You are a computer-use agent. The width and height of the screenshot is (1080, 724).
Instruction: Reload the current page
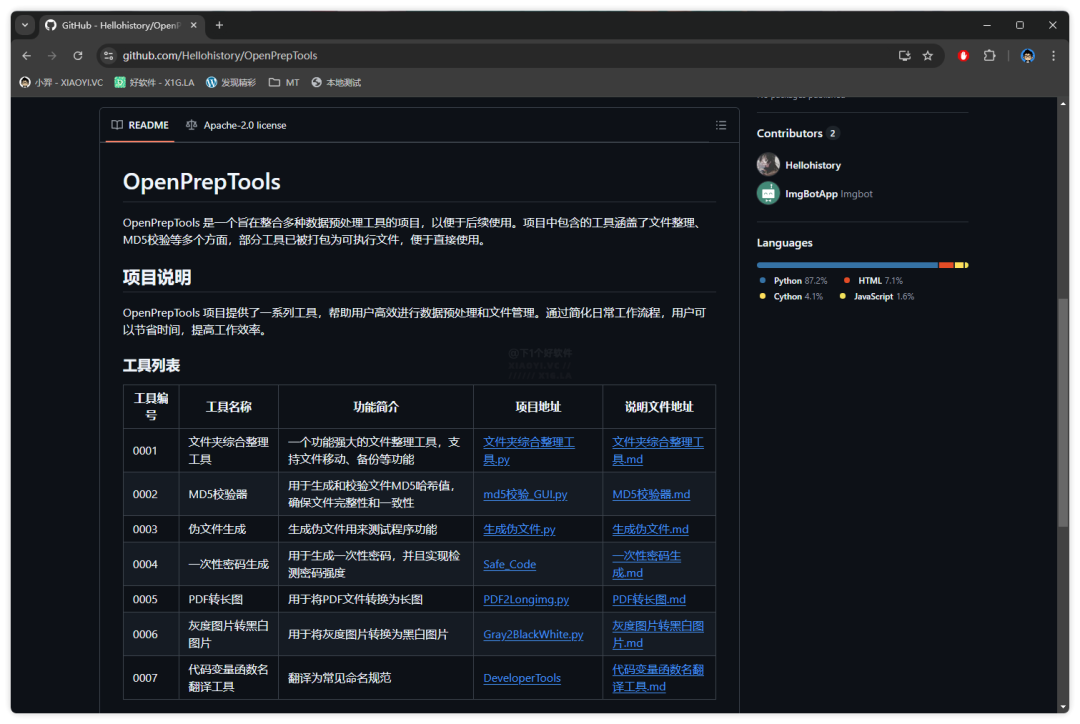[78, 56]
